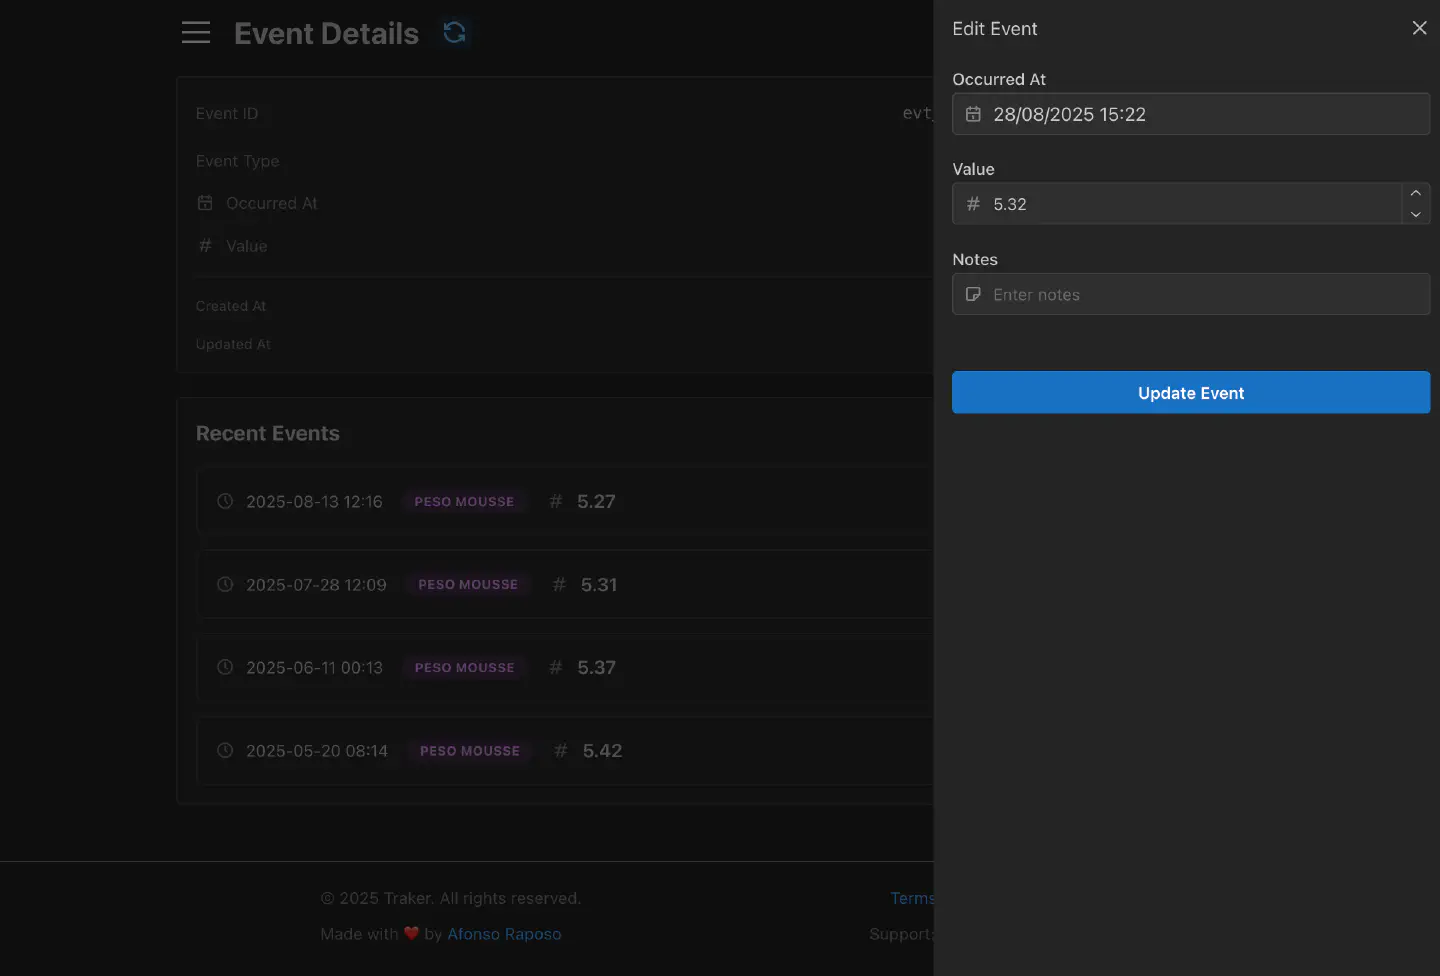
Task: Click the red heart icon in footer
Action: point(411,933)
